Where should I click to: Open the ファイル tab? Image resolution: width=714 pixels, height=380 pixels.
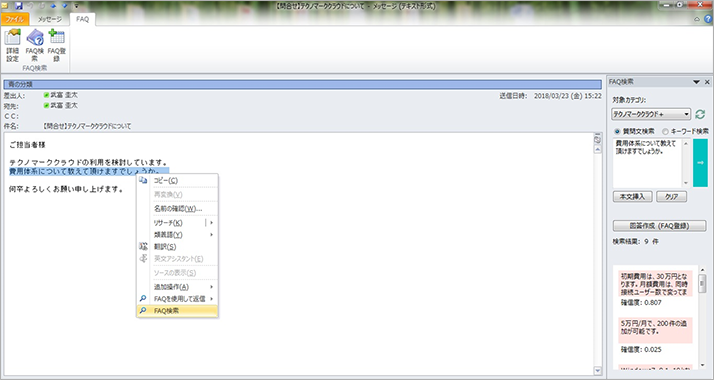pos(15,19)
